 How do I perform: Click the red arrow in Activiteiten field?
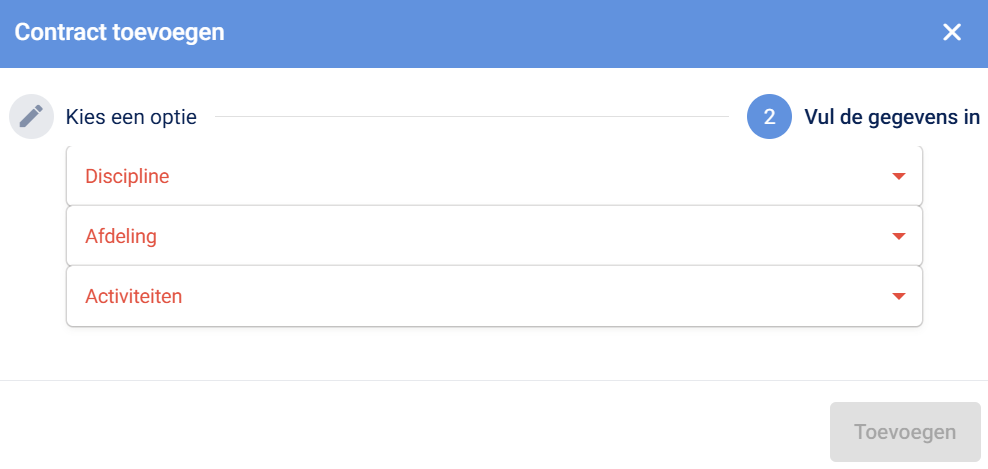pyautogui.click(x=898, y=297)
